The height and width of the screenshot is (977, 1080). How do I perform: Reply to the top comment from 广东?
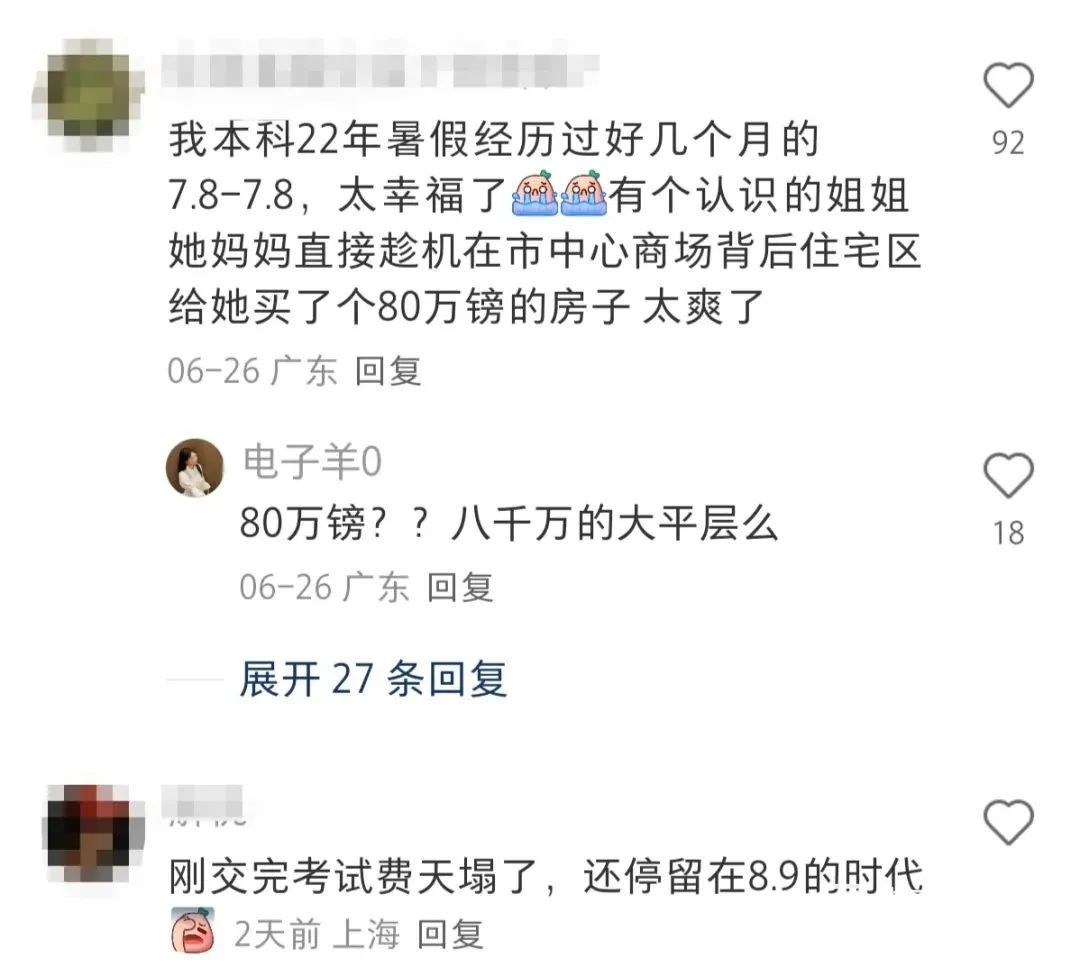tap(388, 371)
